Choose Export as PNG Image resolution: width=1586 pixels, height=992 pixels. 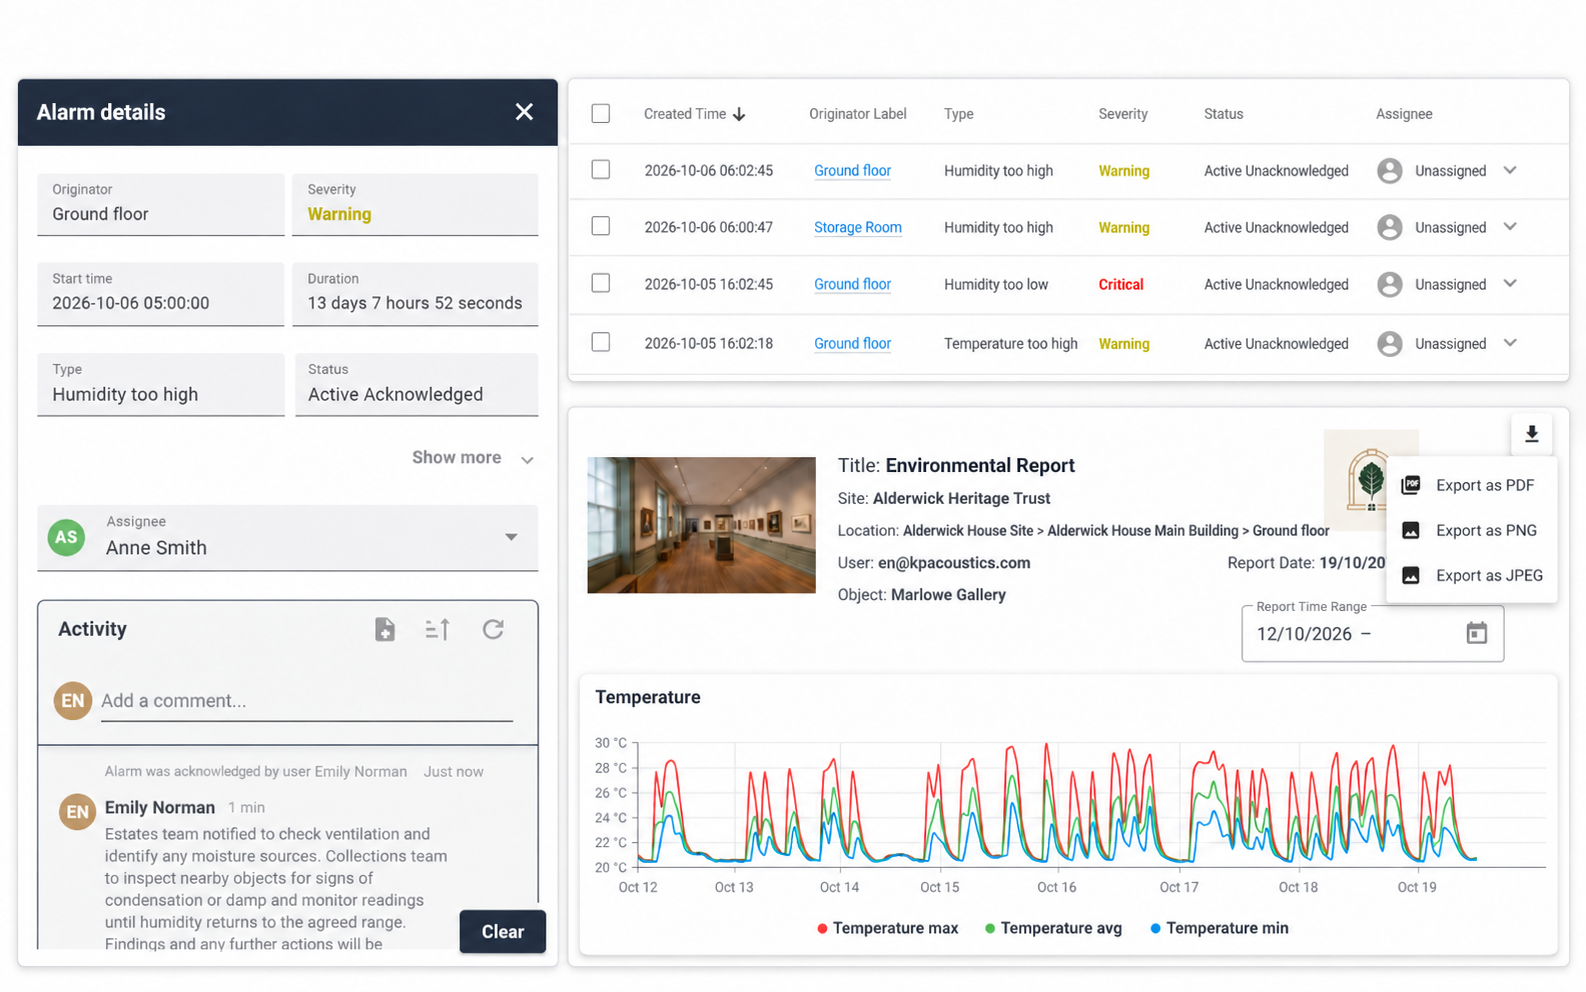point(1472,530)
